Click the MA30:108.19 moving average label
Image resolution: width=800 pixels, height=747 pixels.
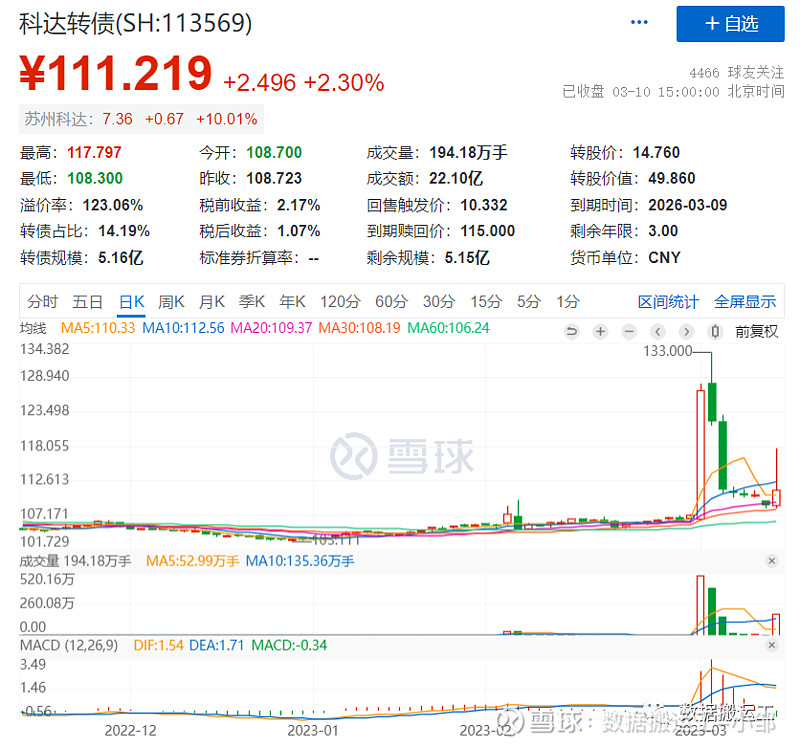(359, 328)
